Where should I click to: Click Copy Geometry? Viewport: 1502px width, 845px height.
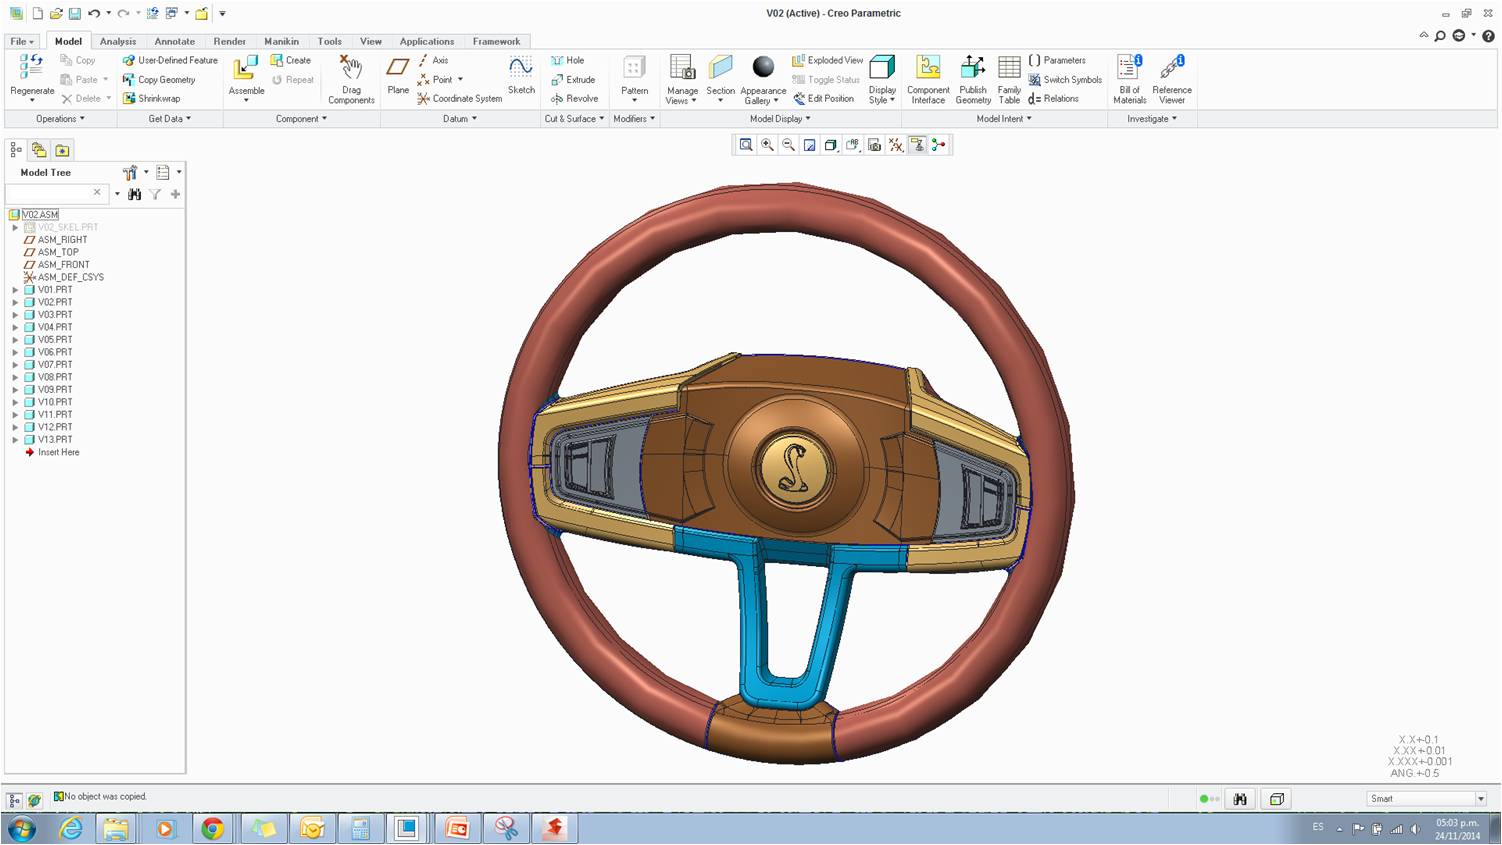pyautogui.click(x=159, y=80)
